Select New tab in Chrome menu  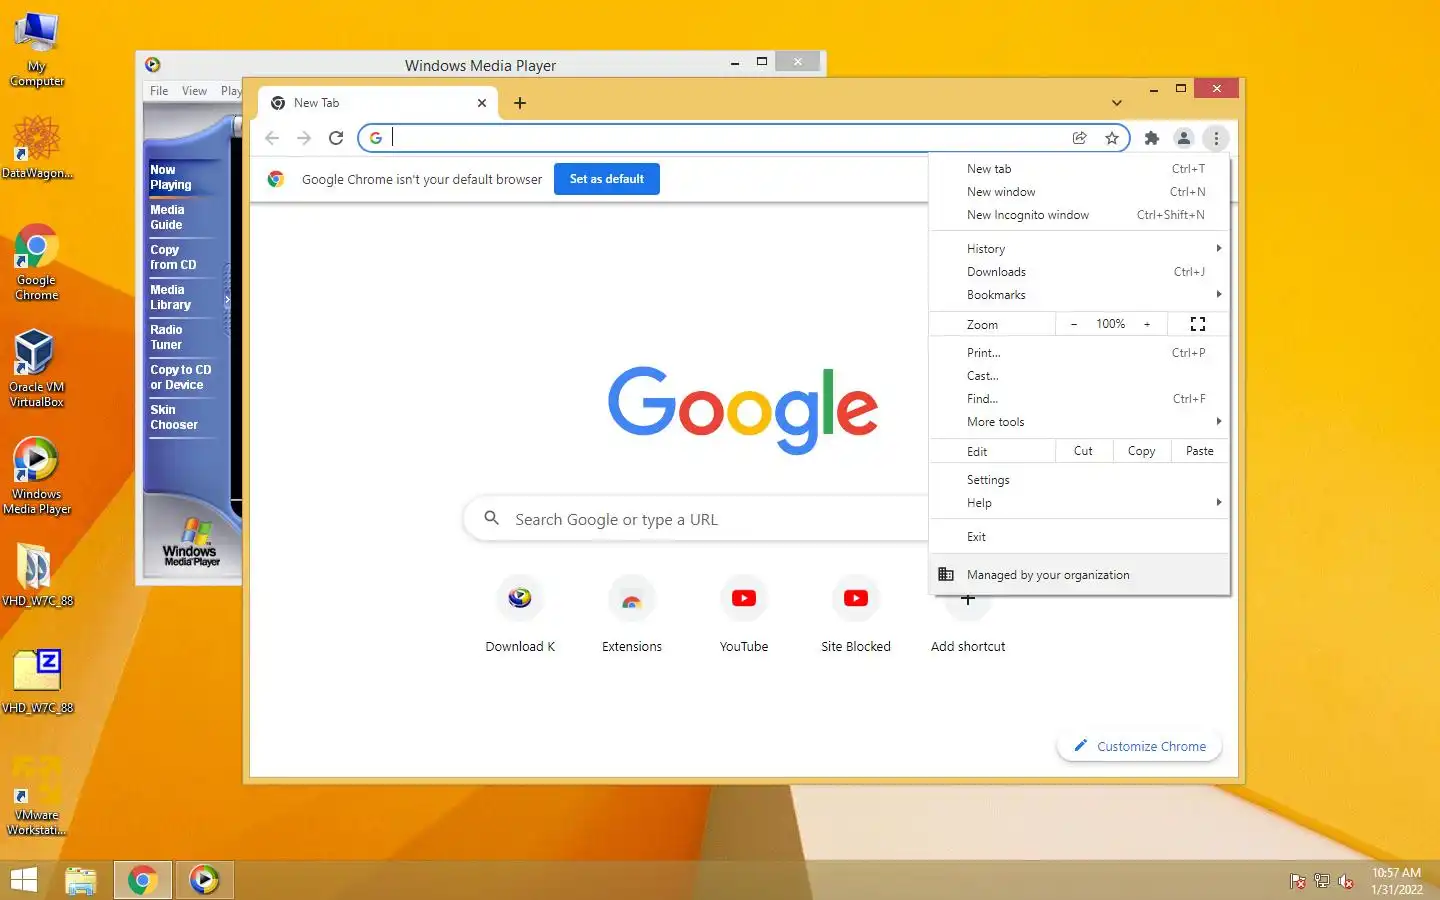(x=1080, y=169)
